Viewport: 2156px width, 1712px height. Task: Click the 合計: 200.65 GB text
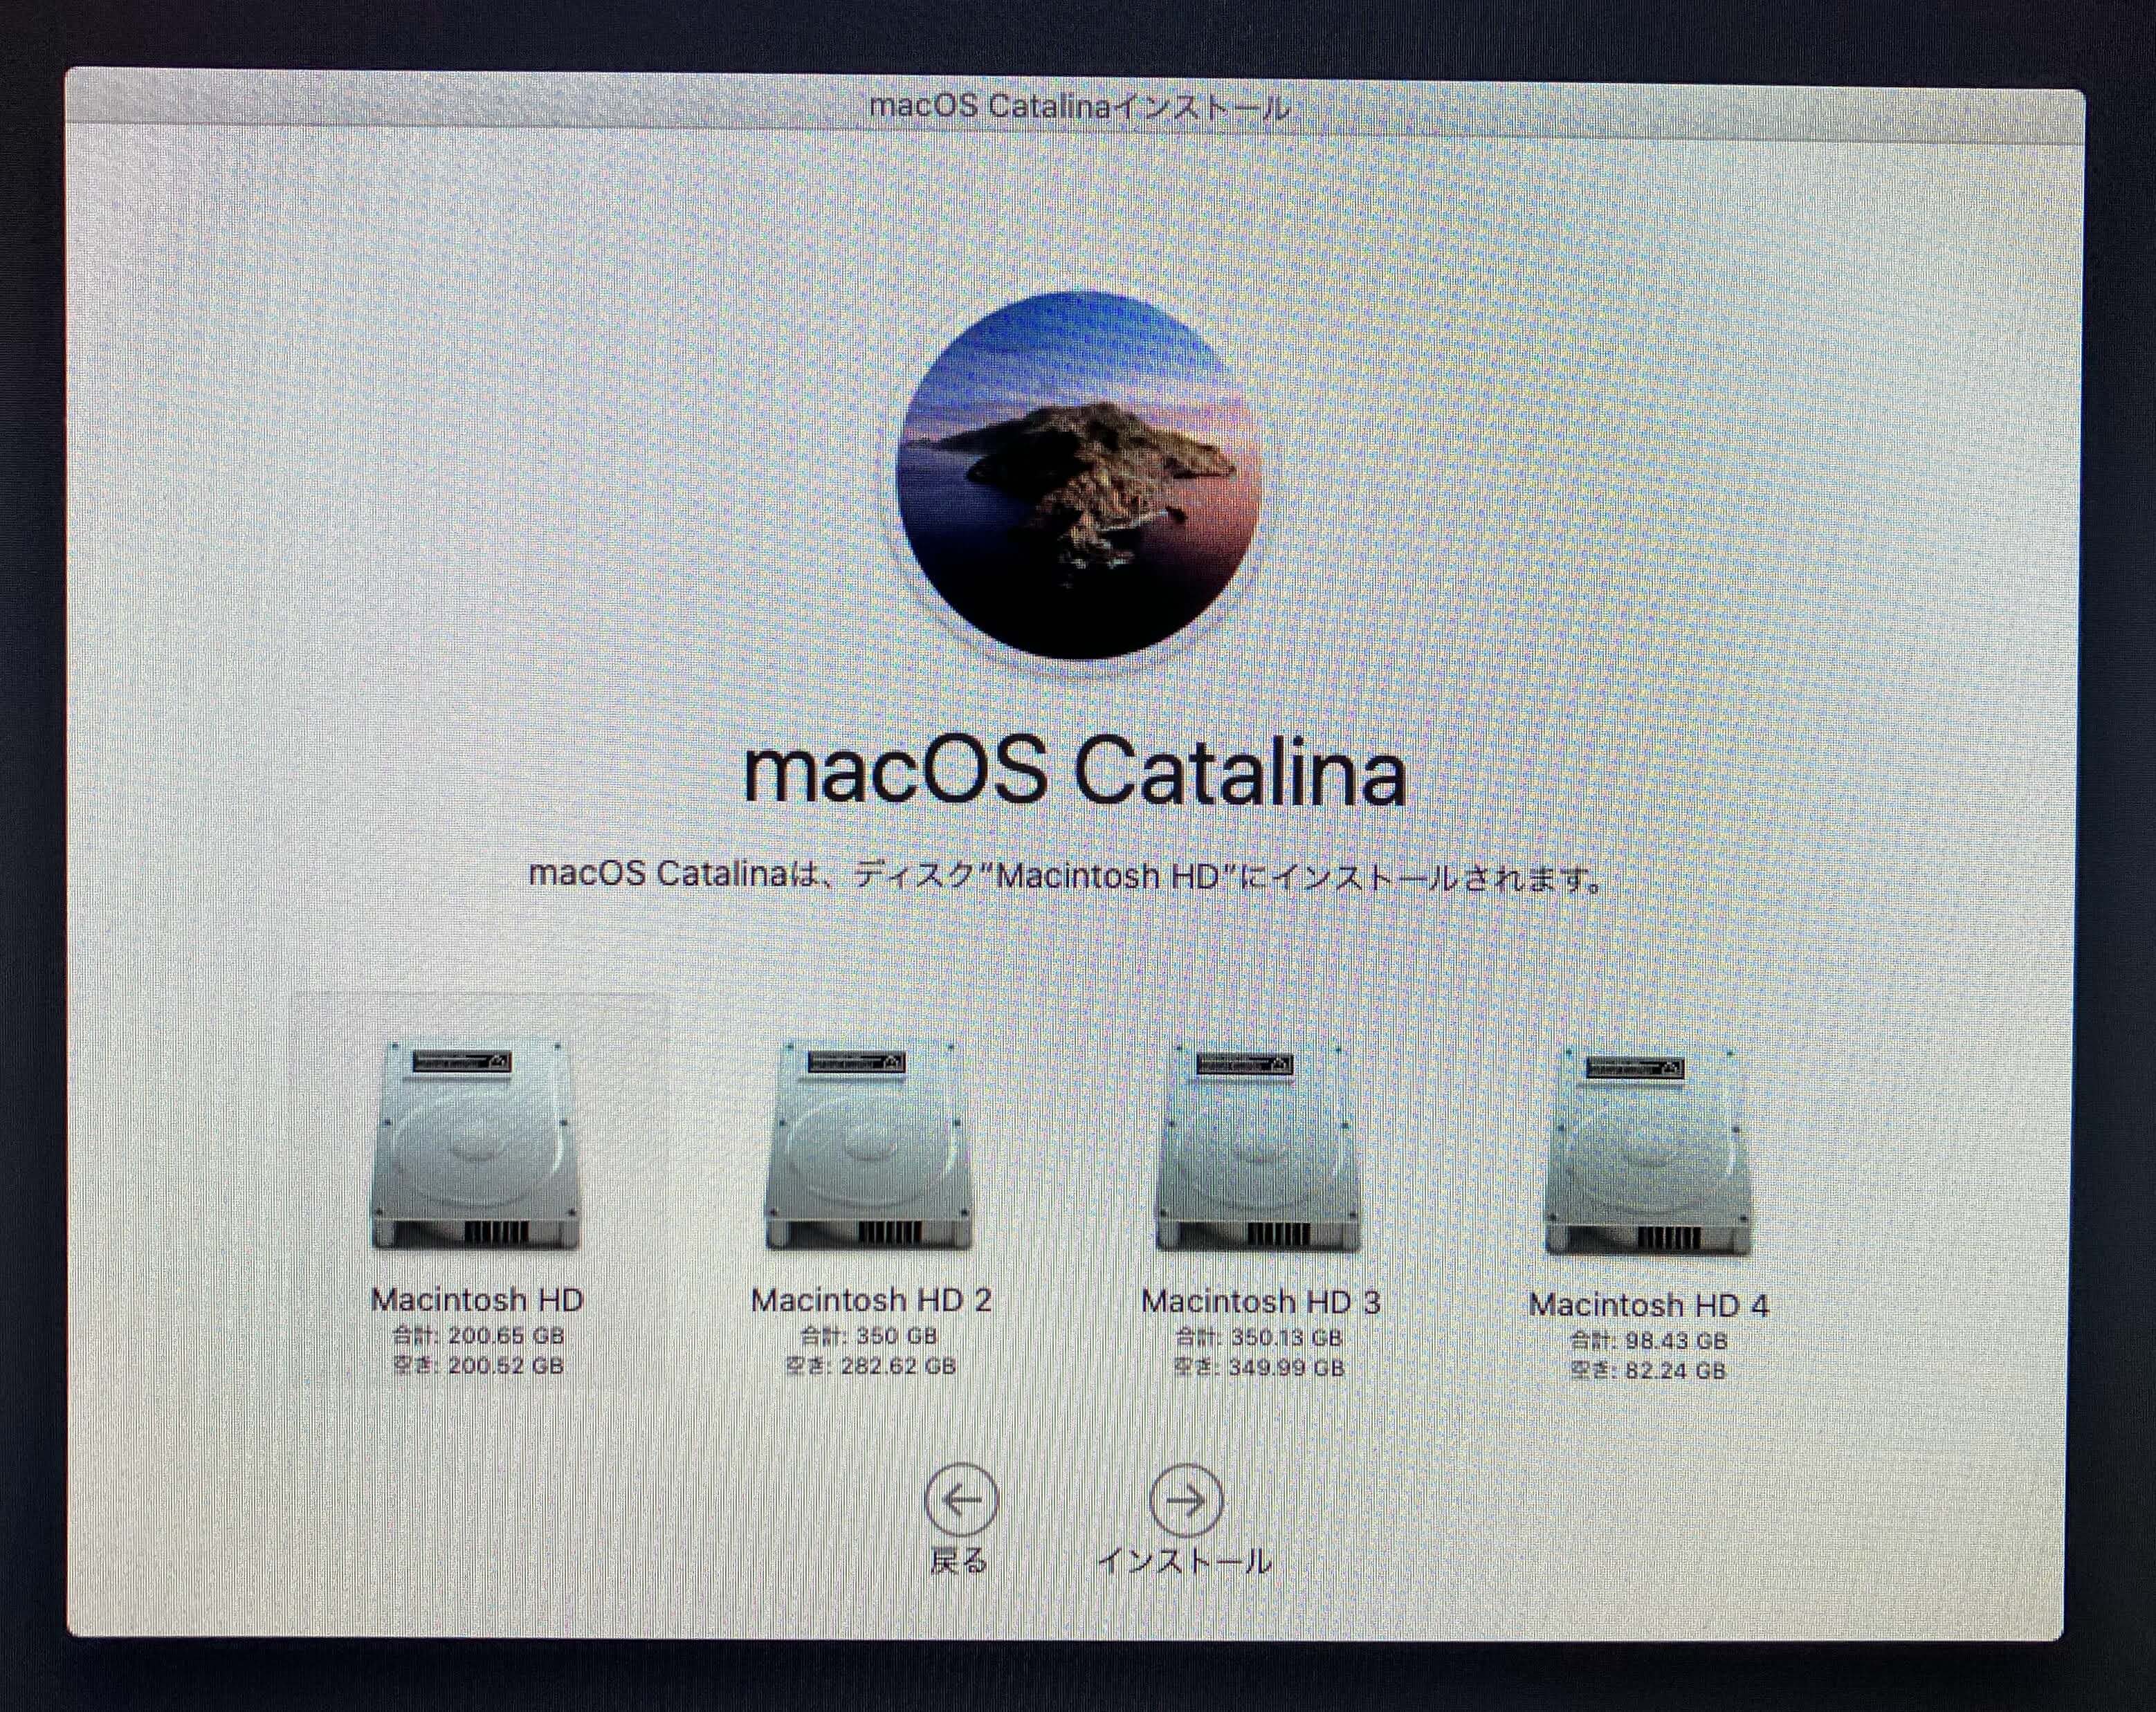coord(478,1336)
